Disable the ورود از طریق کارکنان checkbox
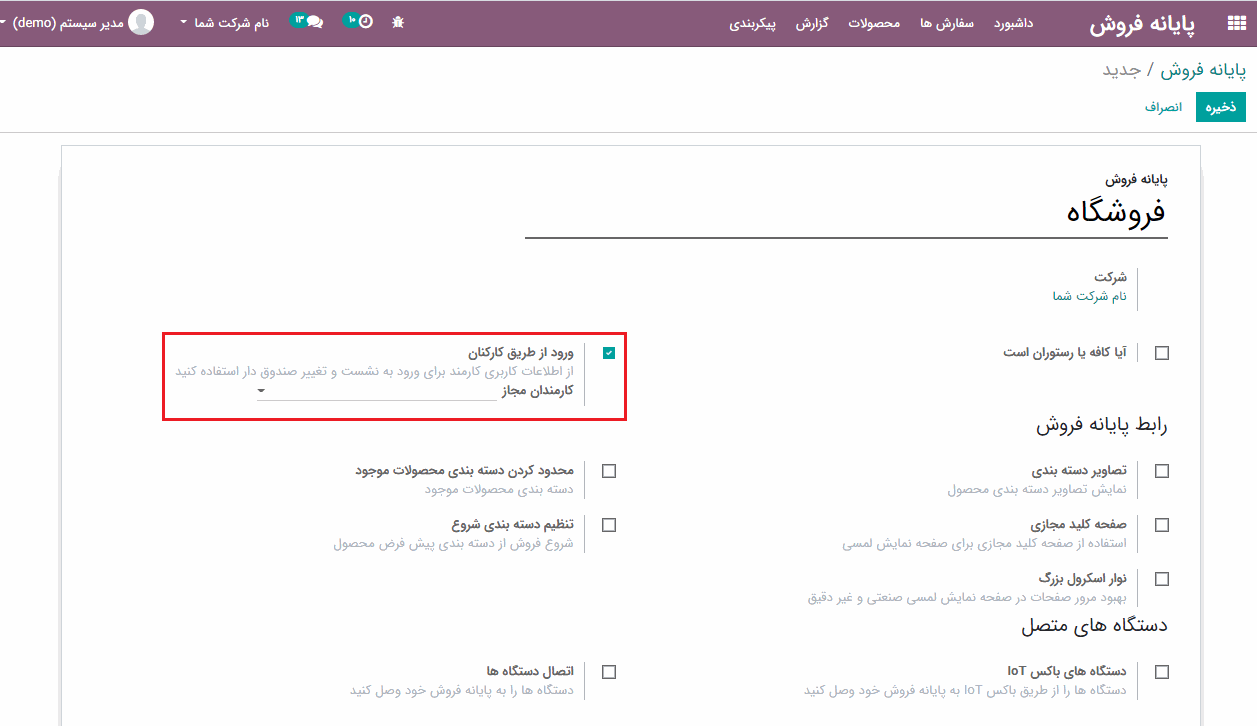The image size is (1257, 726). [609, 353]
